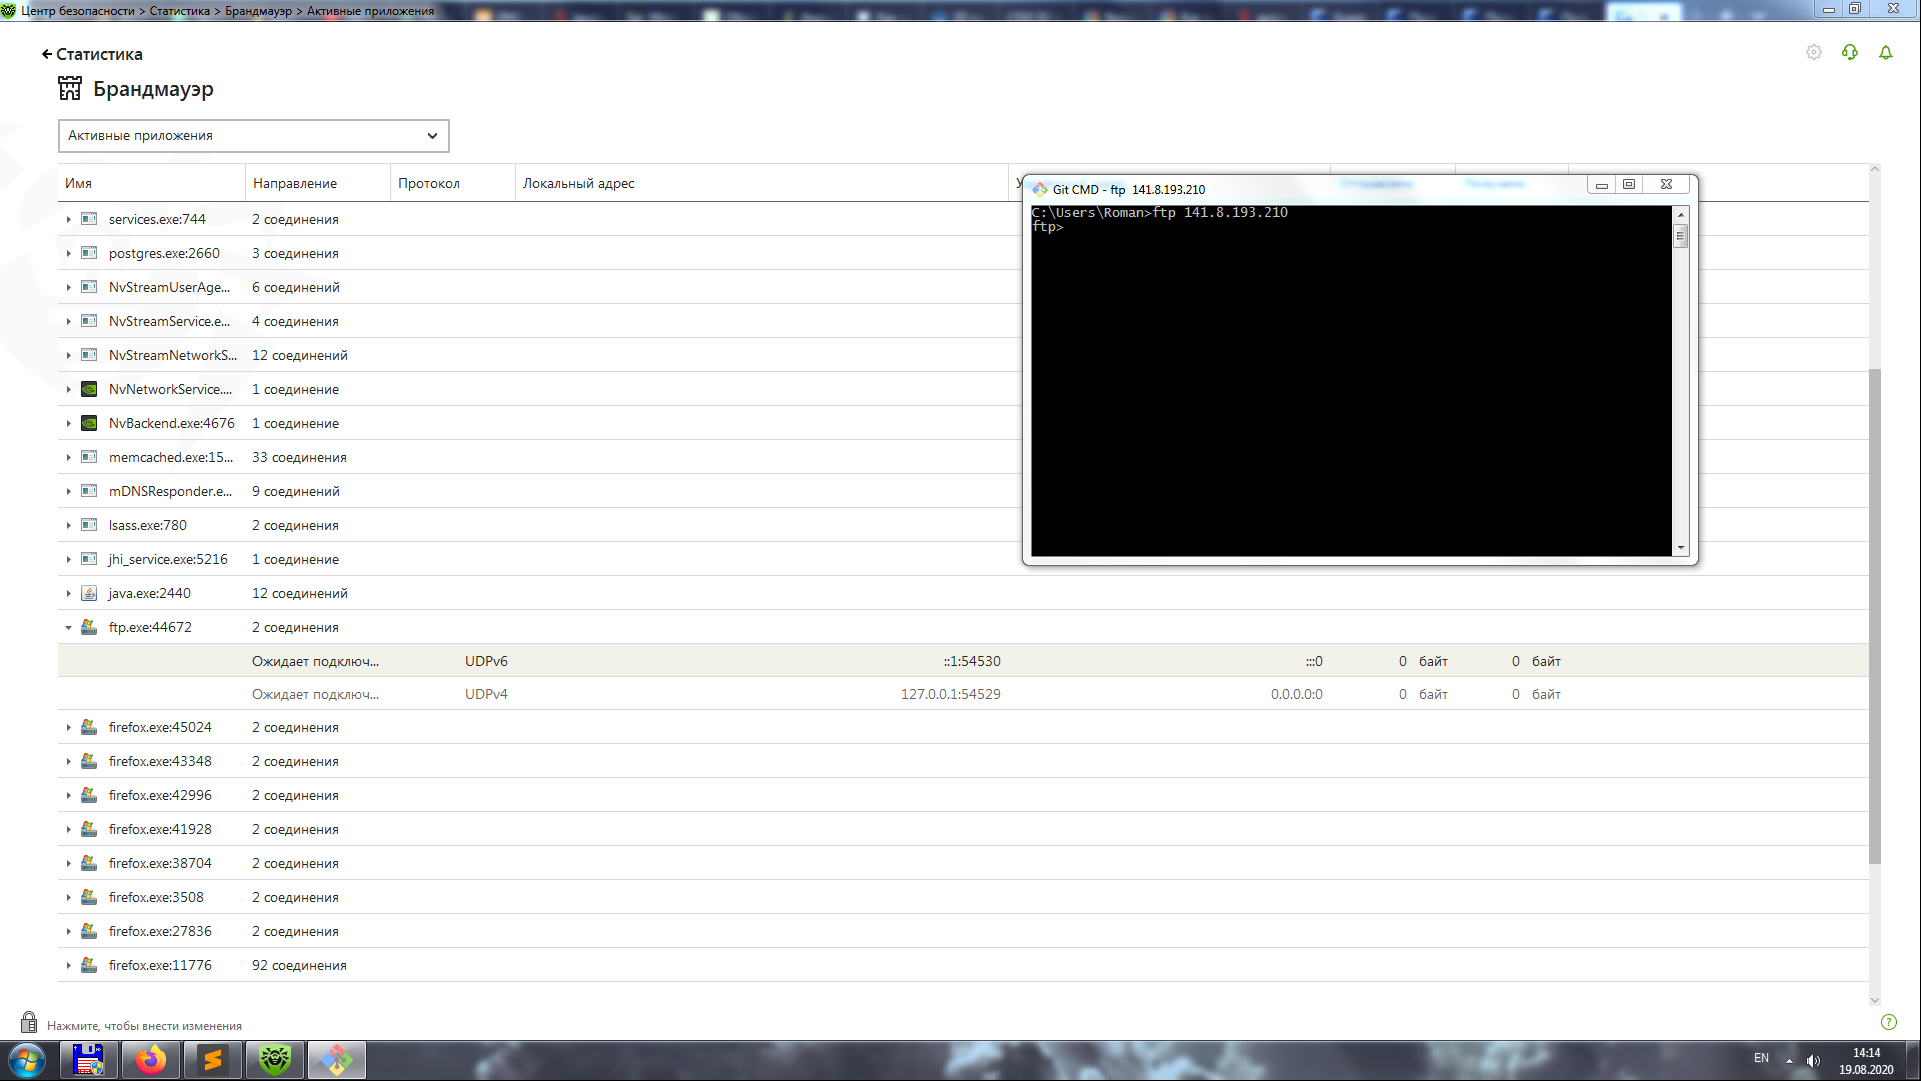
Task: Open the notifications bell icon
Action: click(1886, 52)
